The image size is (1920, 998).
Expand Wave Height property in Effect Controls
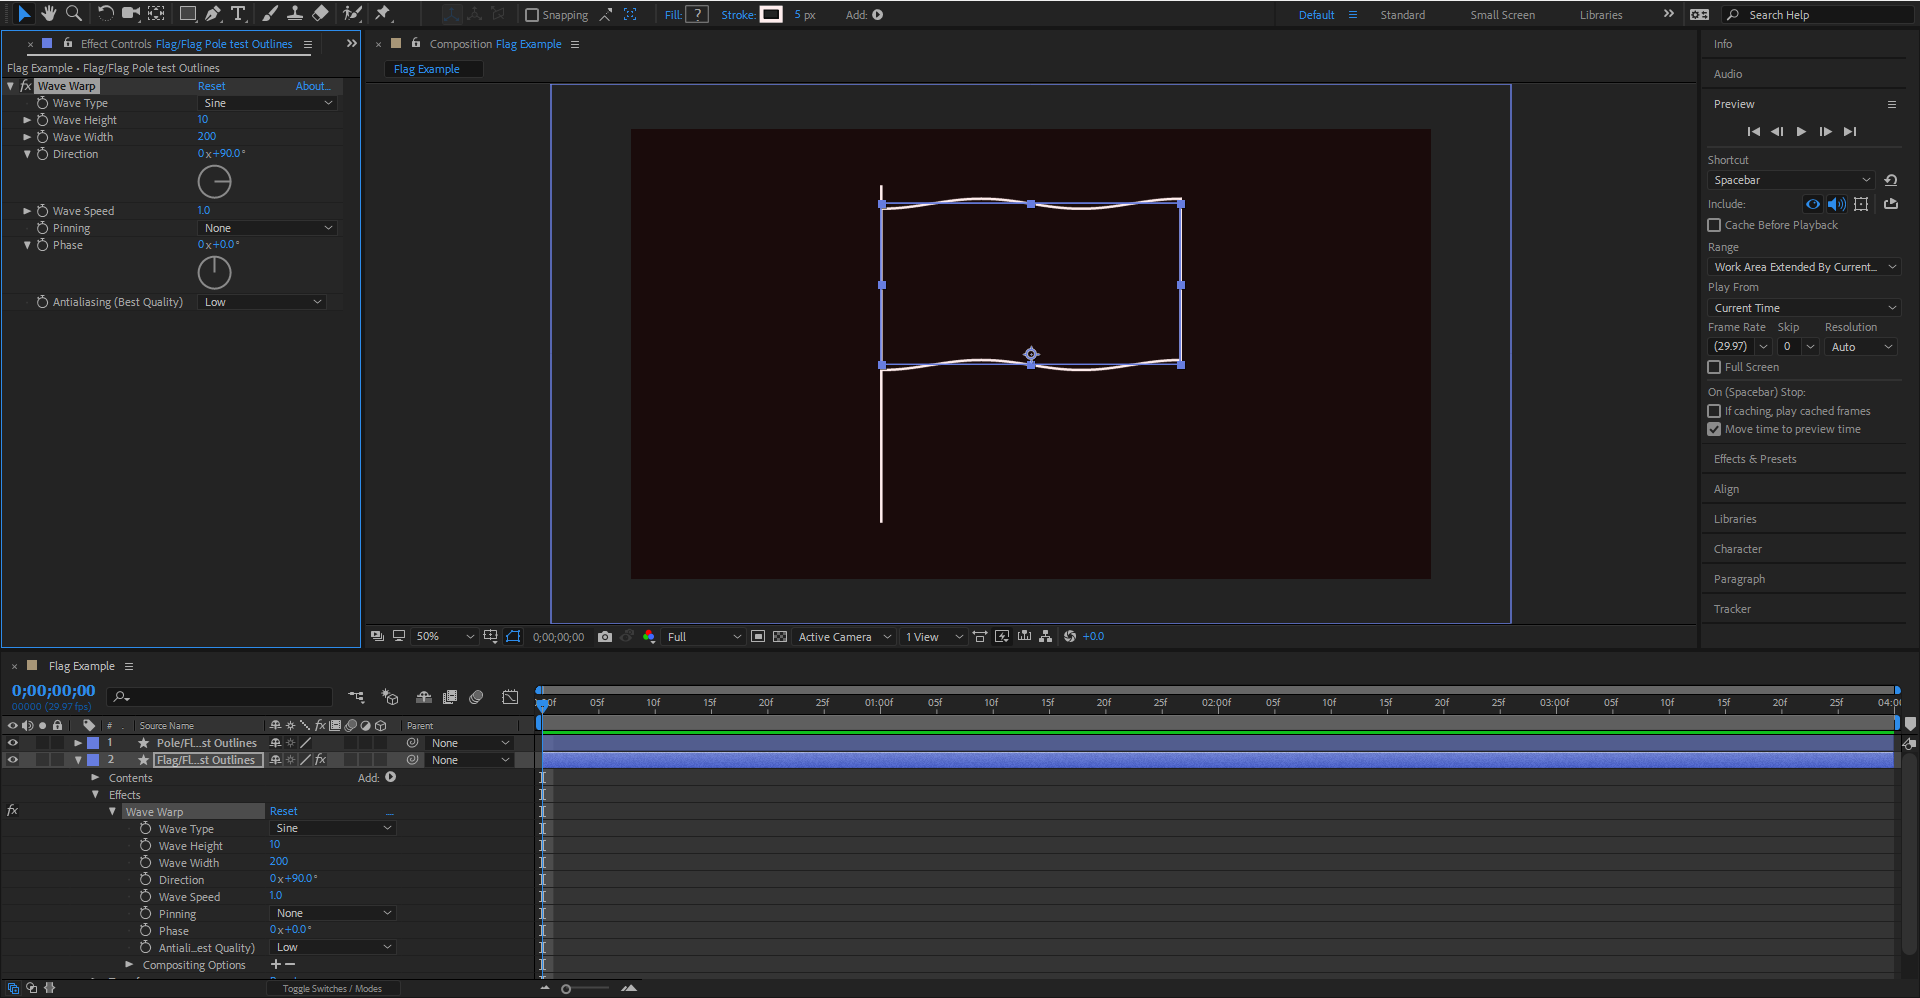[27, 120]
